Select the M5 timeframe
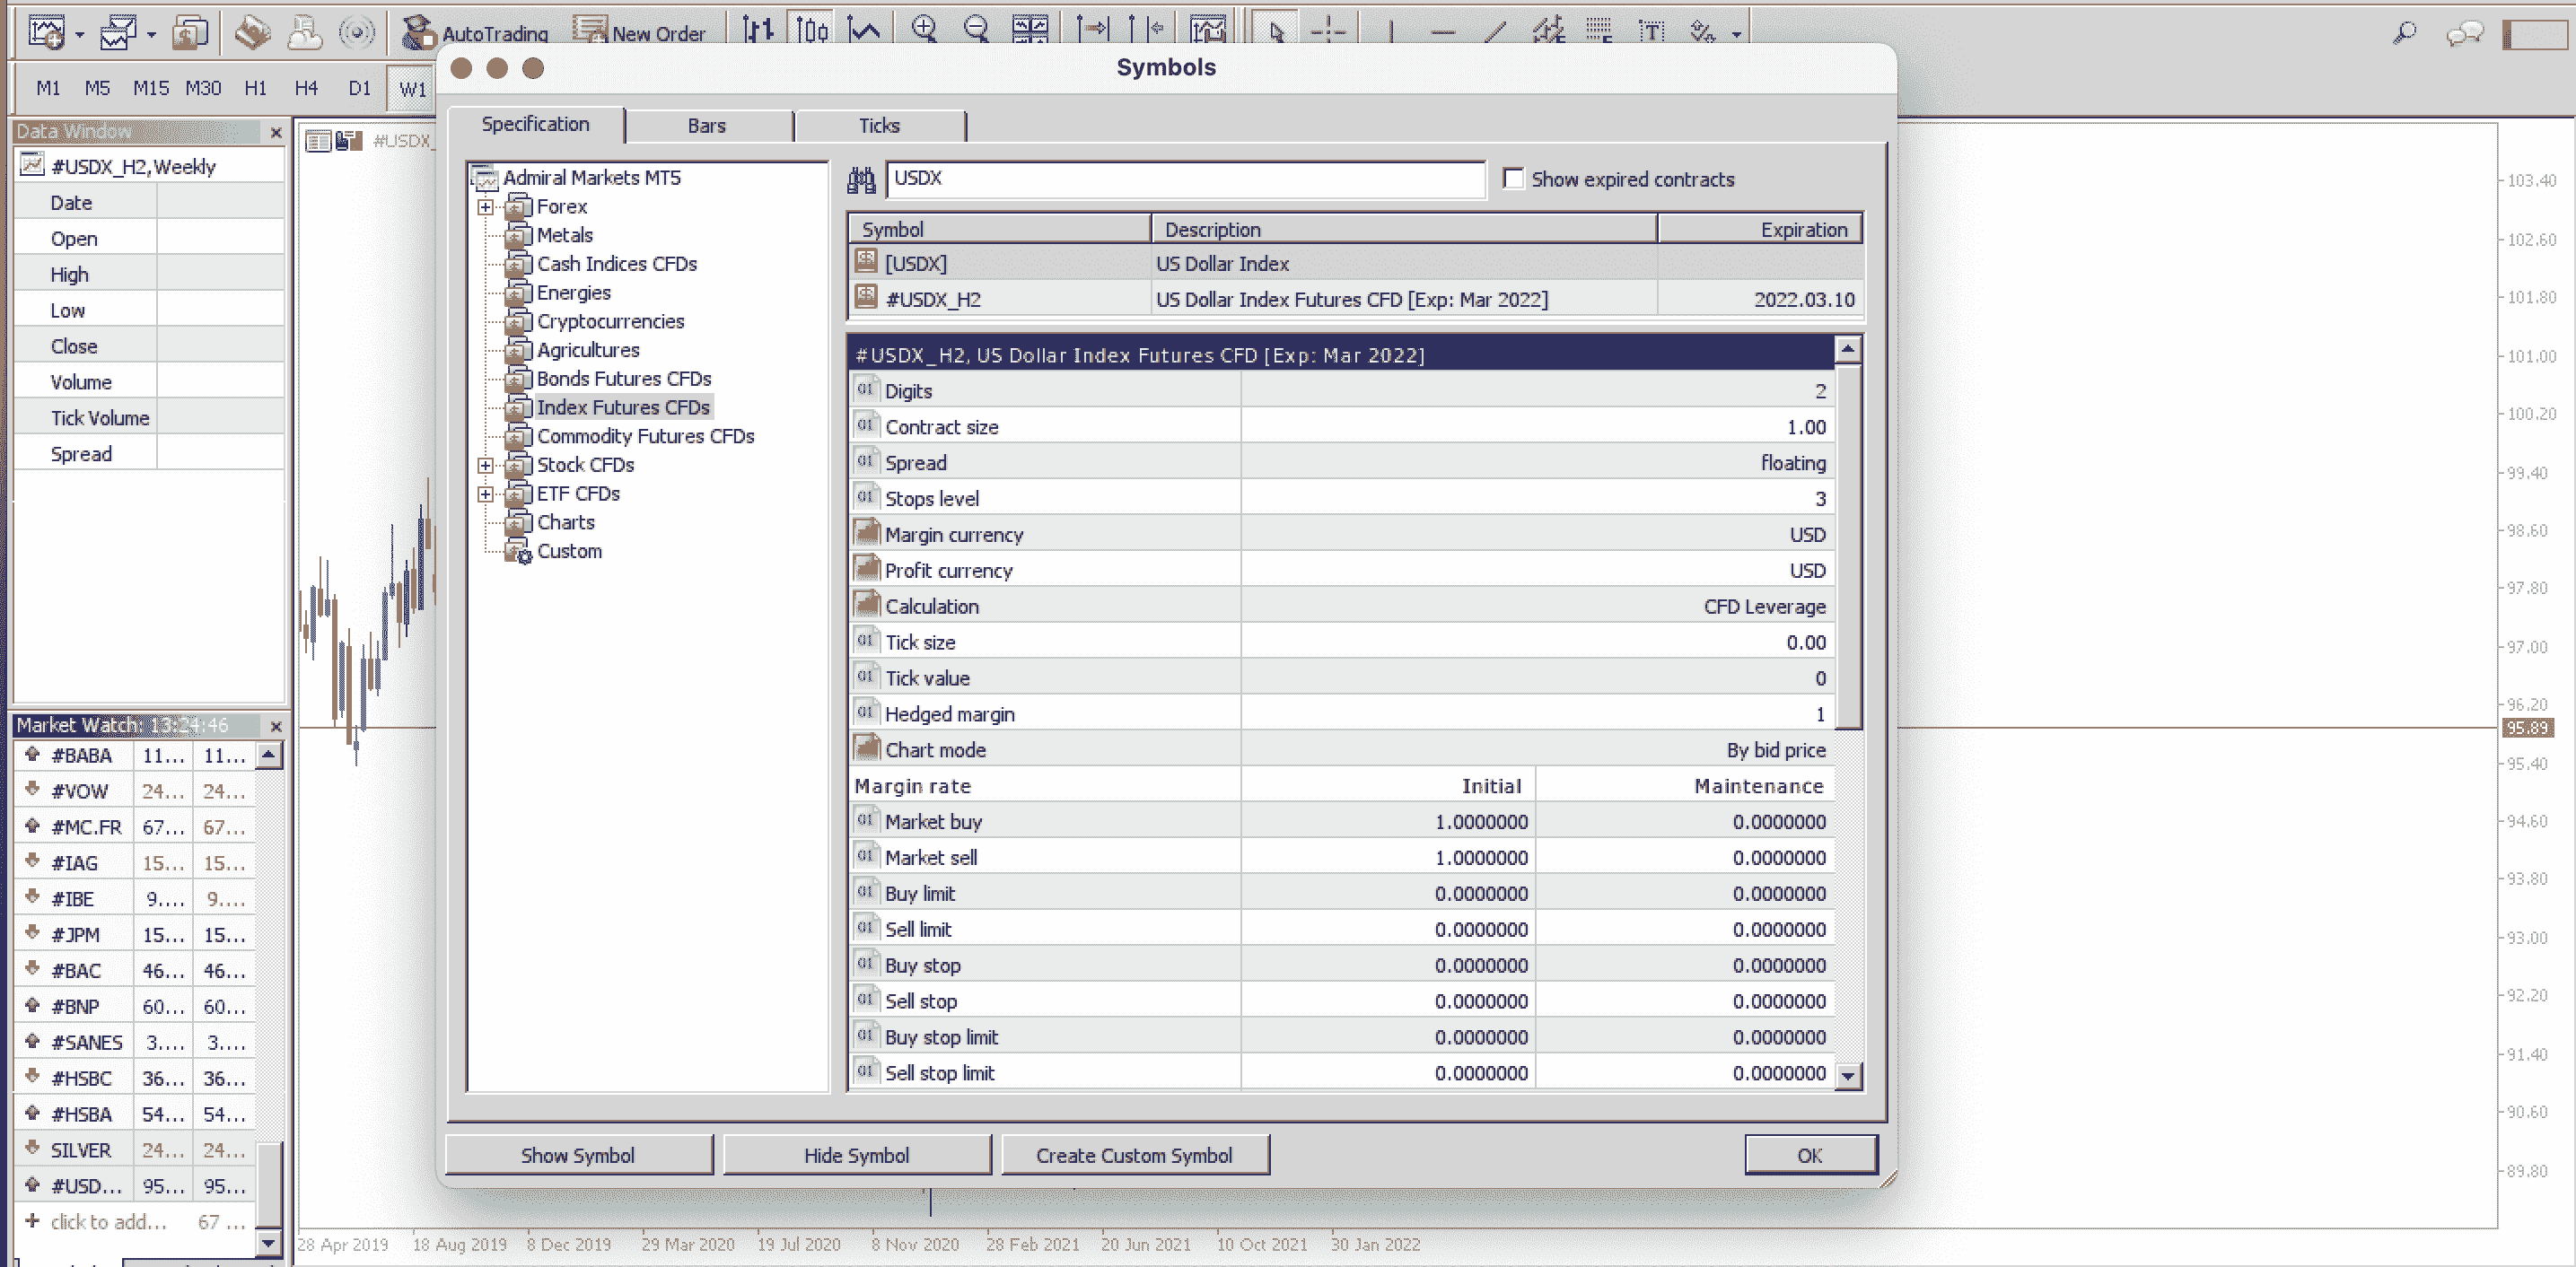 [x=97, y=88]
